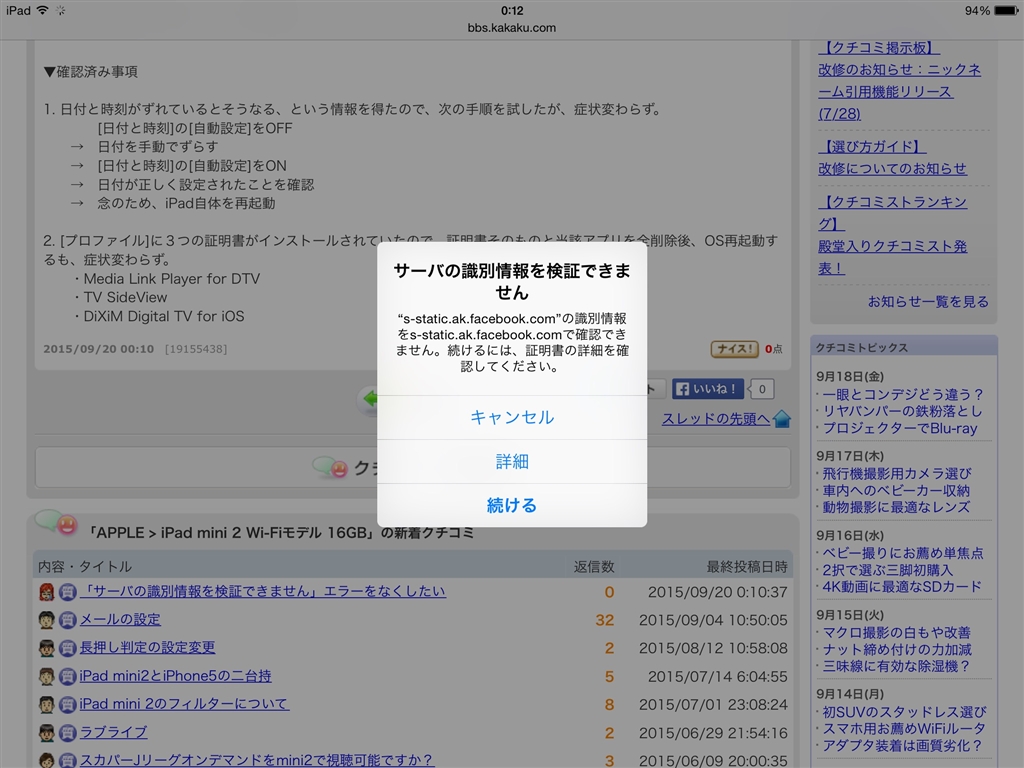Click avatar icon of the ラブライブ row
This screenshot has height=768, width=1024.
[x=46, y=733]
